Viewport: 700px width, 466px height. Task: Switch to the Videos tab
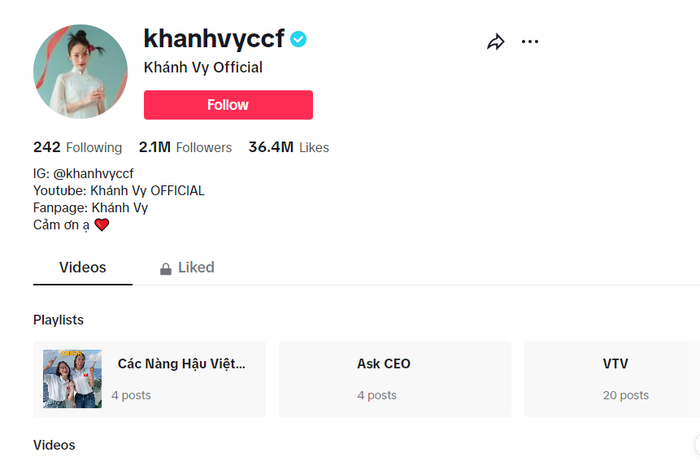tap(82, 268)
